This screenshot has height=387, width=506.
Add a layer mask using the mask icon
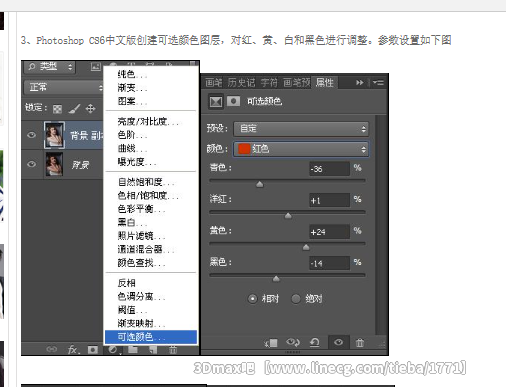coord(93,349)
